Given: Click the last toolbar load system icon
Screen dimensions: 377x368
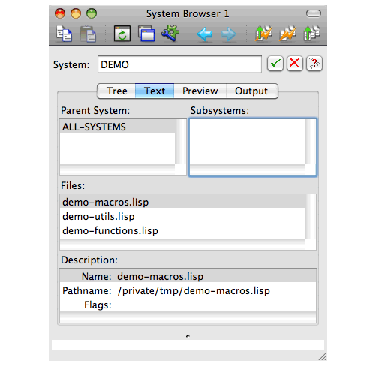Looking at the screenshot, I should click(x=312, y=34).
